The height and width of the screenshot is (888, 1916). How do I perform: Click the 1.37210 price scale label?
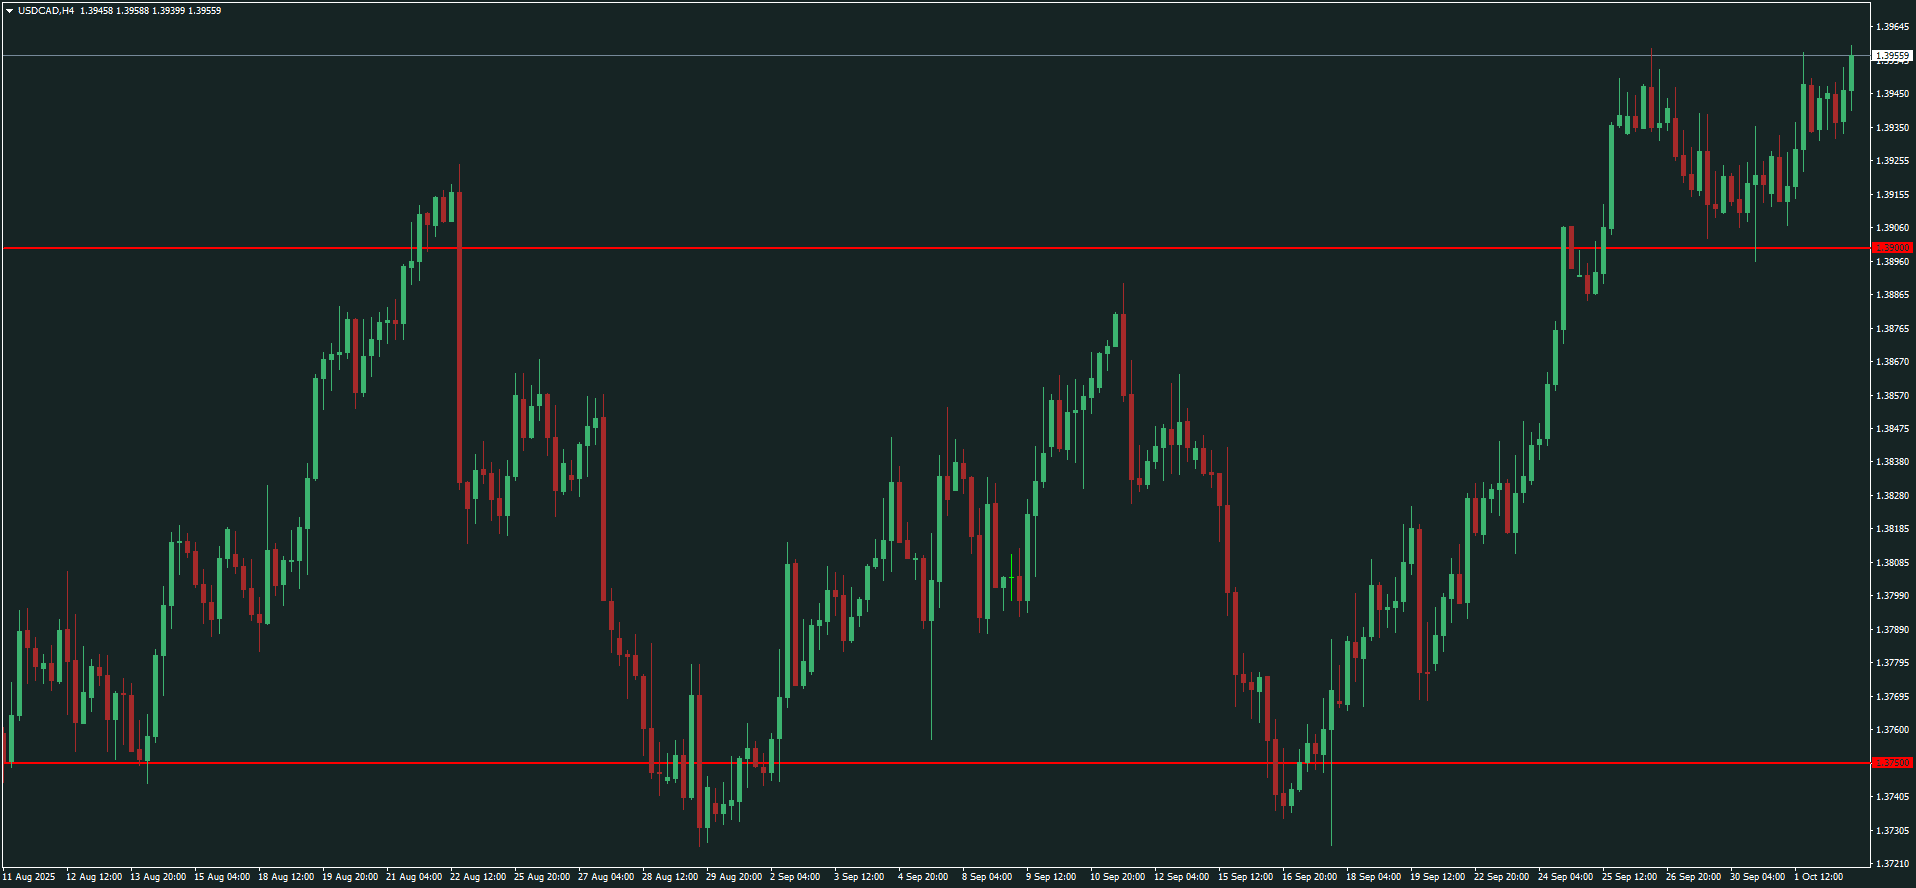(1892, 864)
